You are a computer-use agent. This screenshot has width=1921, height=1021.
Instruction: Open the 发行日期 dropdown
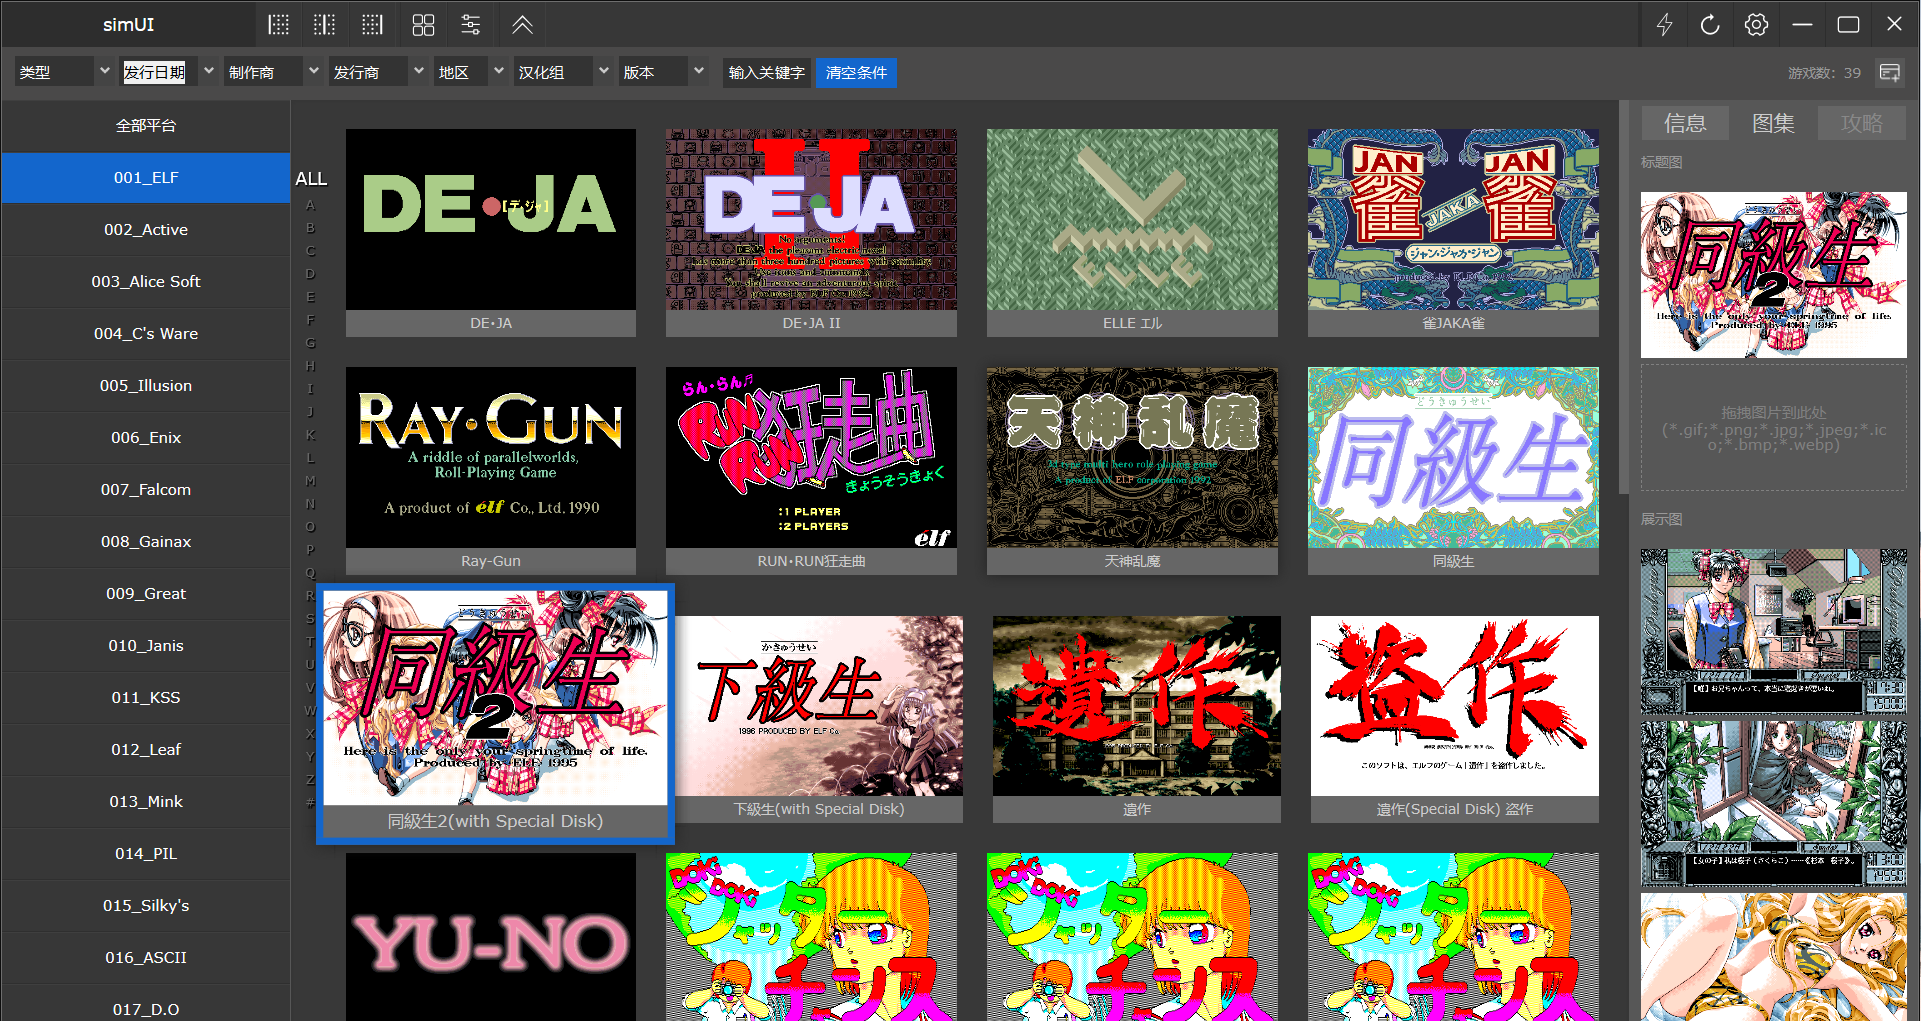(x=169, y=72)
